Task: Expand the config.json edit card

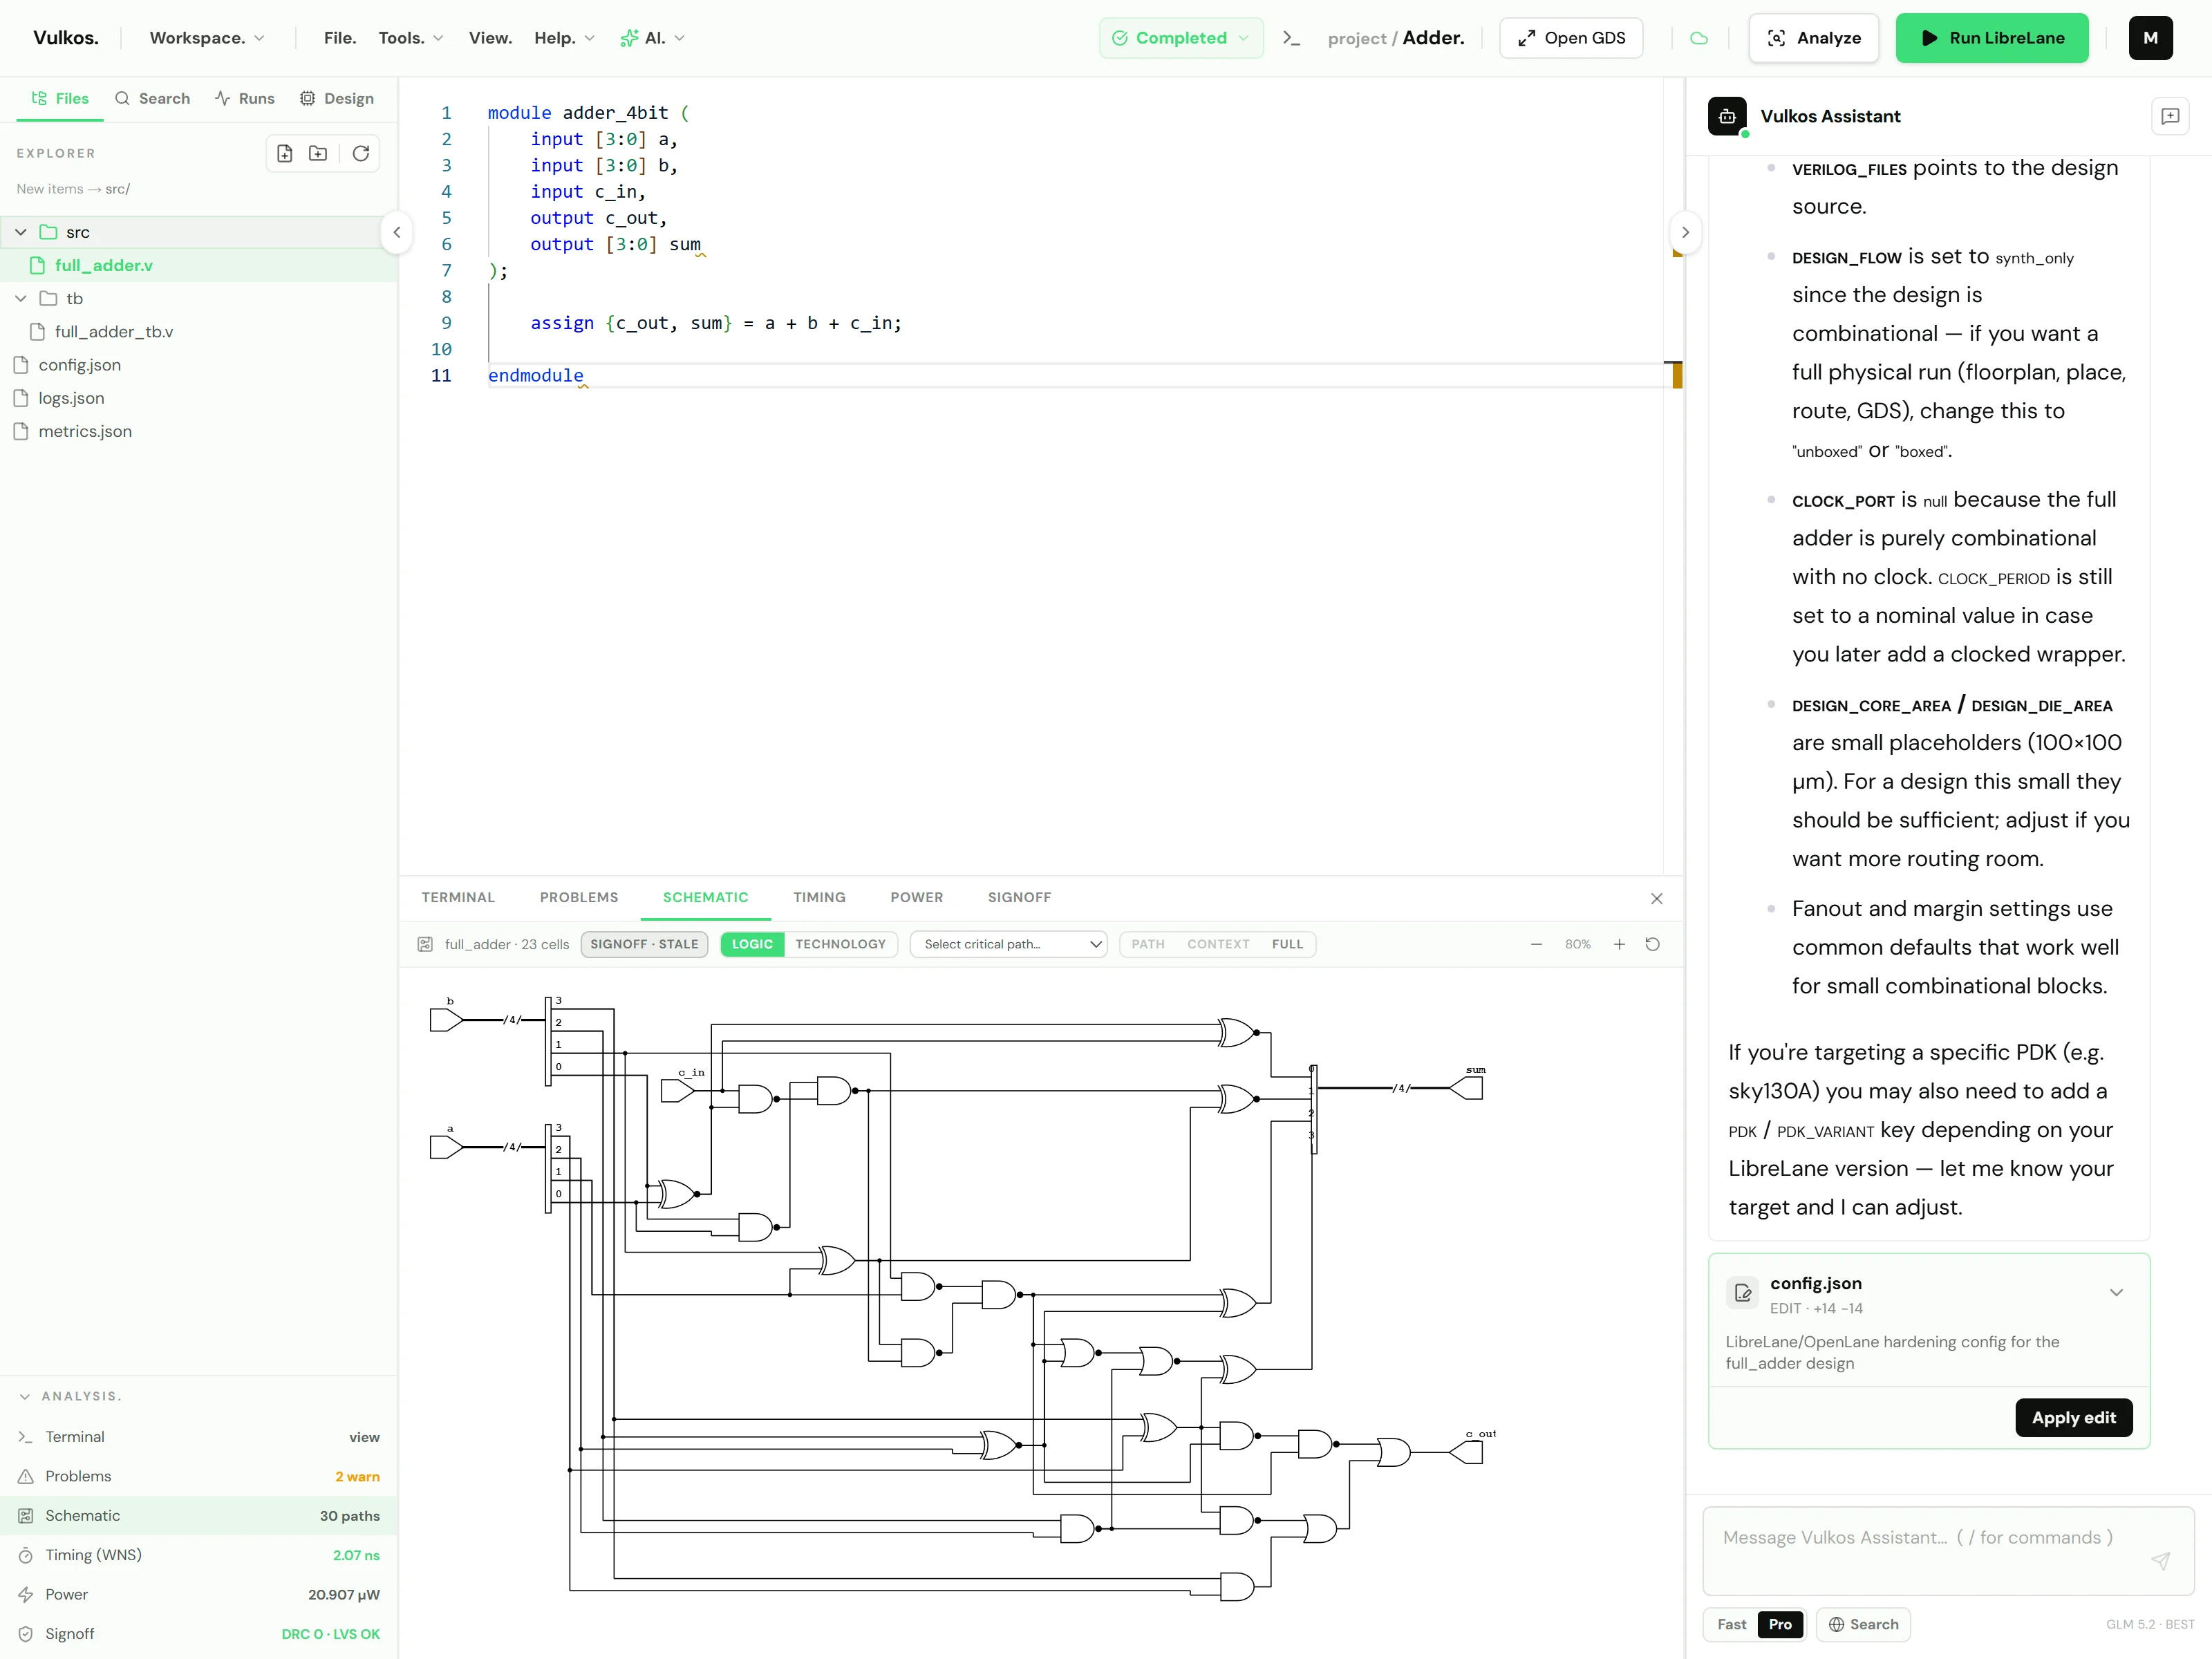Action: click(2116, 1292)
